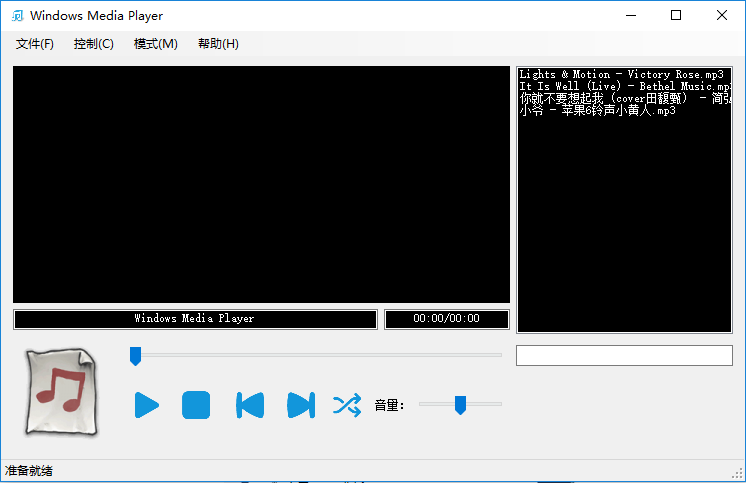Maximize the Windows Media Player window
The height and width of the screenshot is (483, 746).
(x=676, y=16)
